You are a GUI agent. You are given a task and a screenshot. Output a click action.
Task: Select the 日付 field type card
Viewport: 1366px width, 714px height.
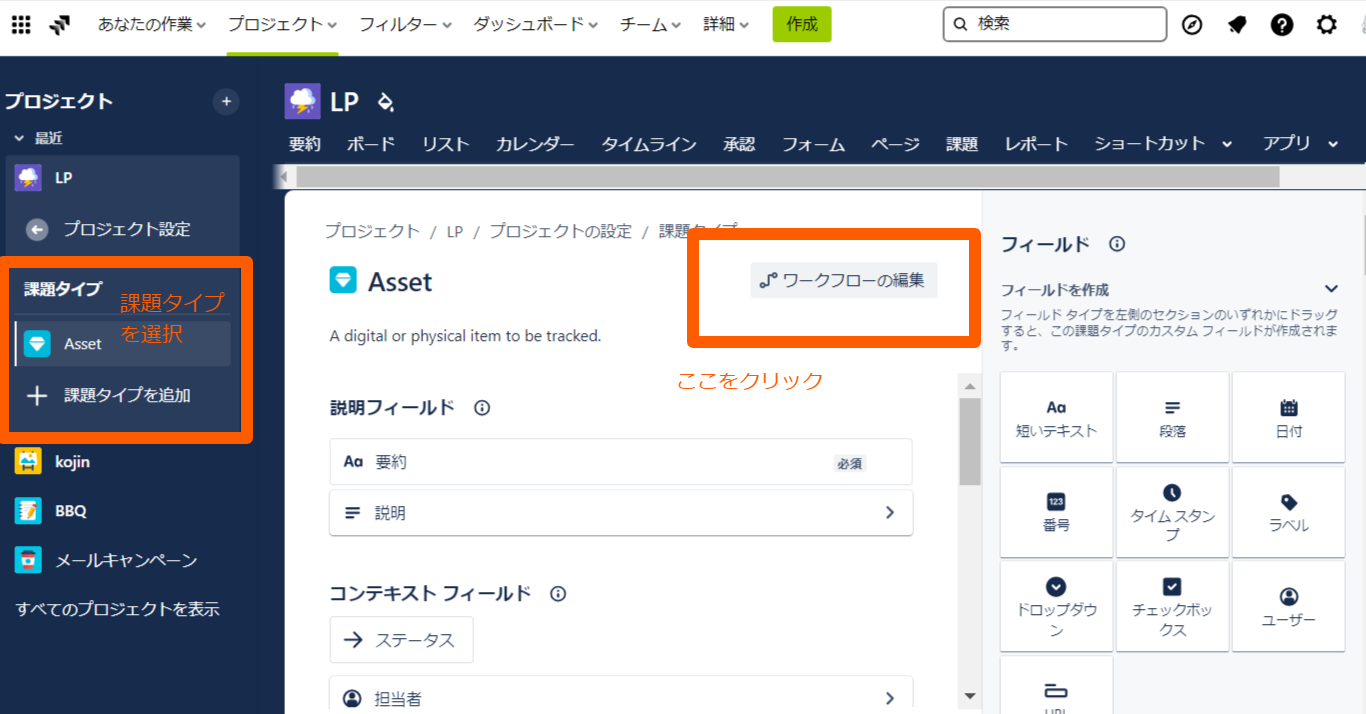pyautogui.click(x=1288, y=418)
